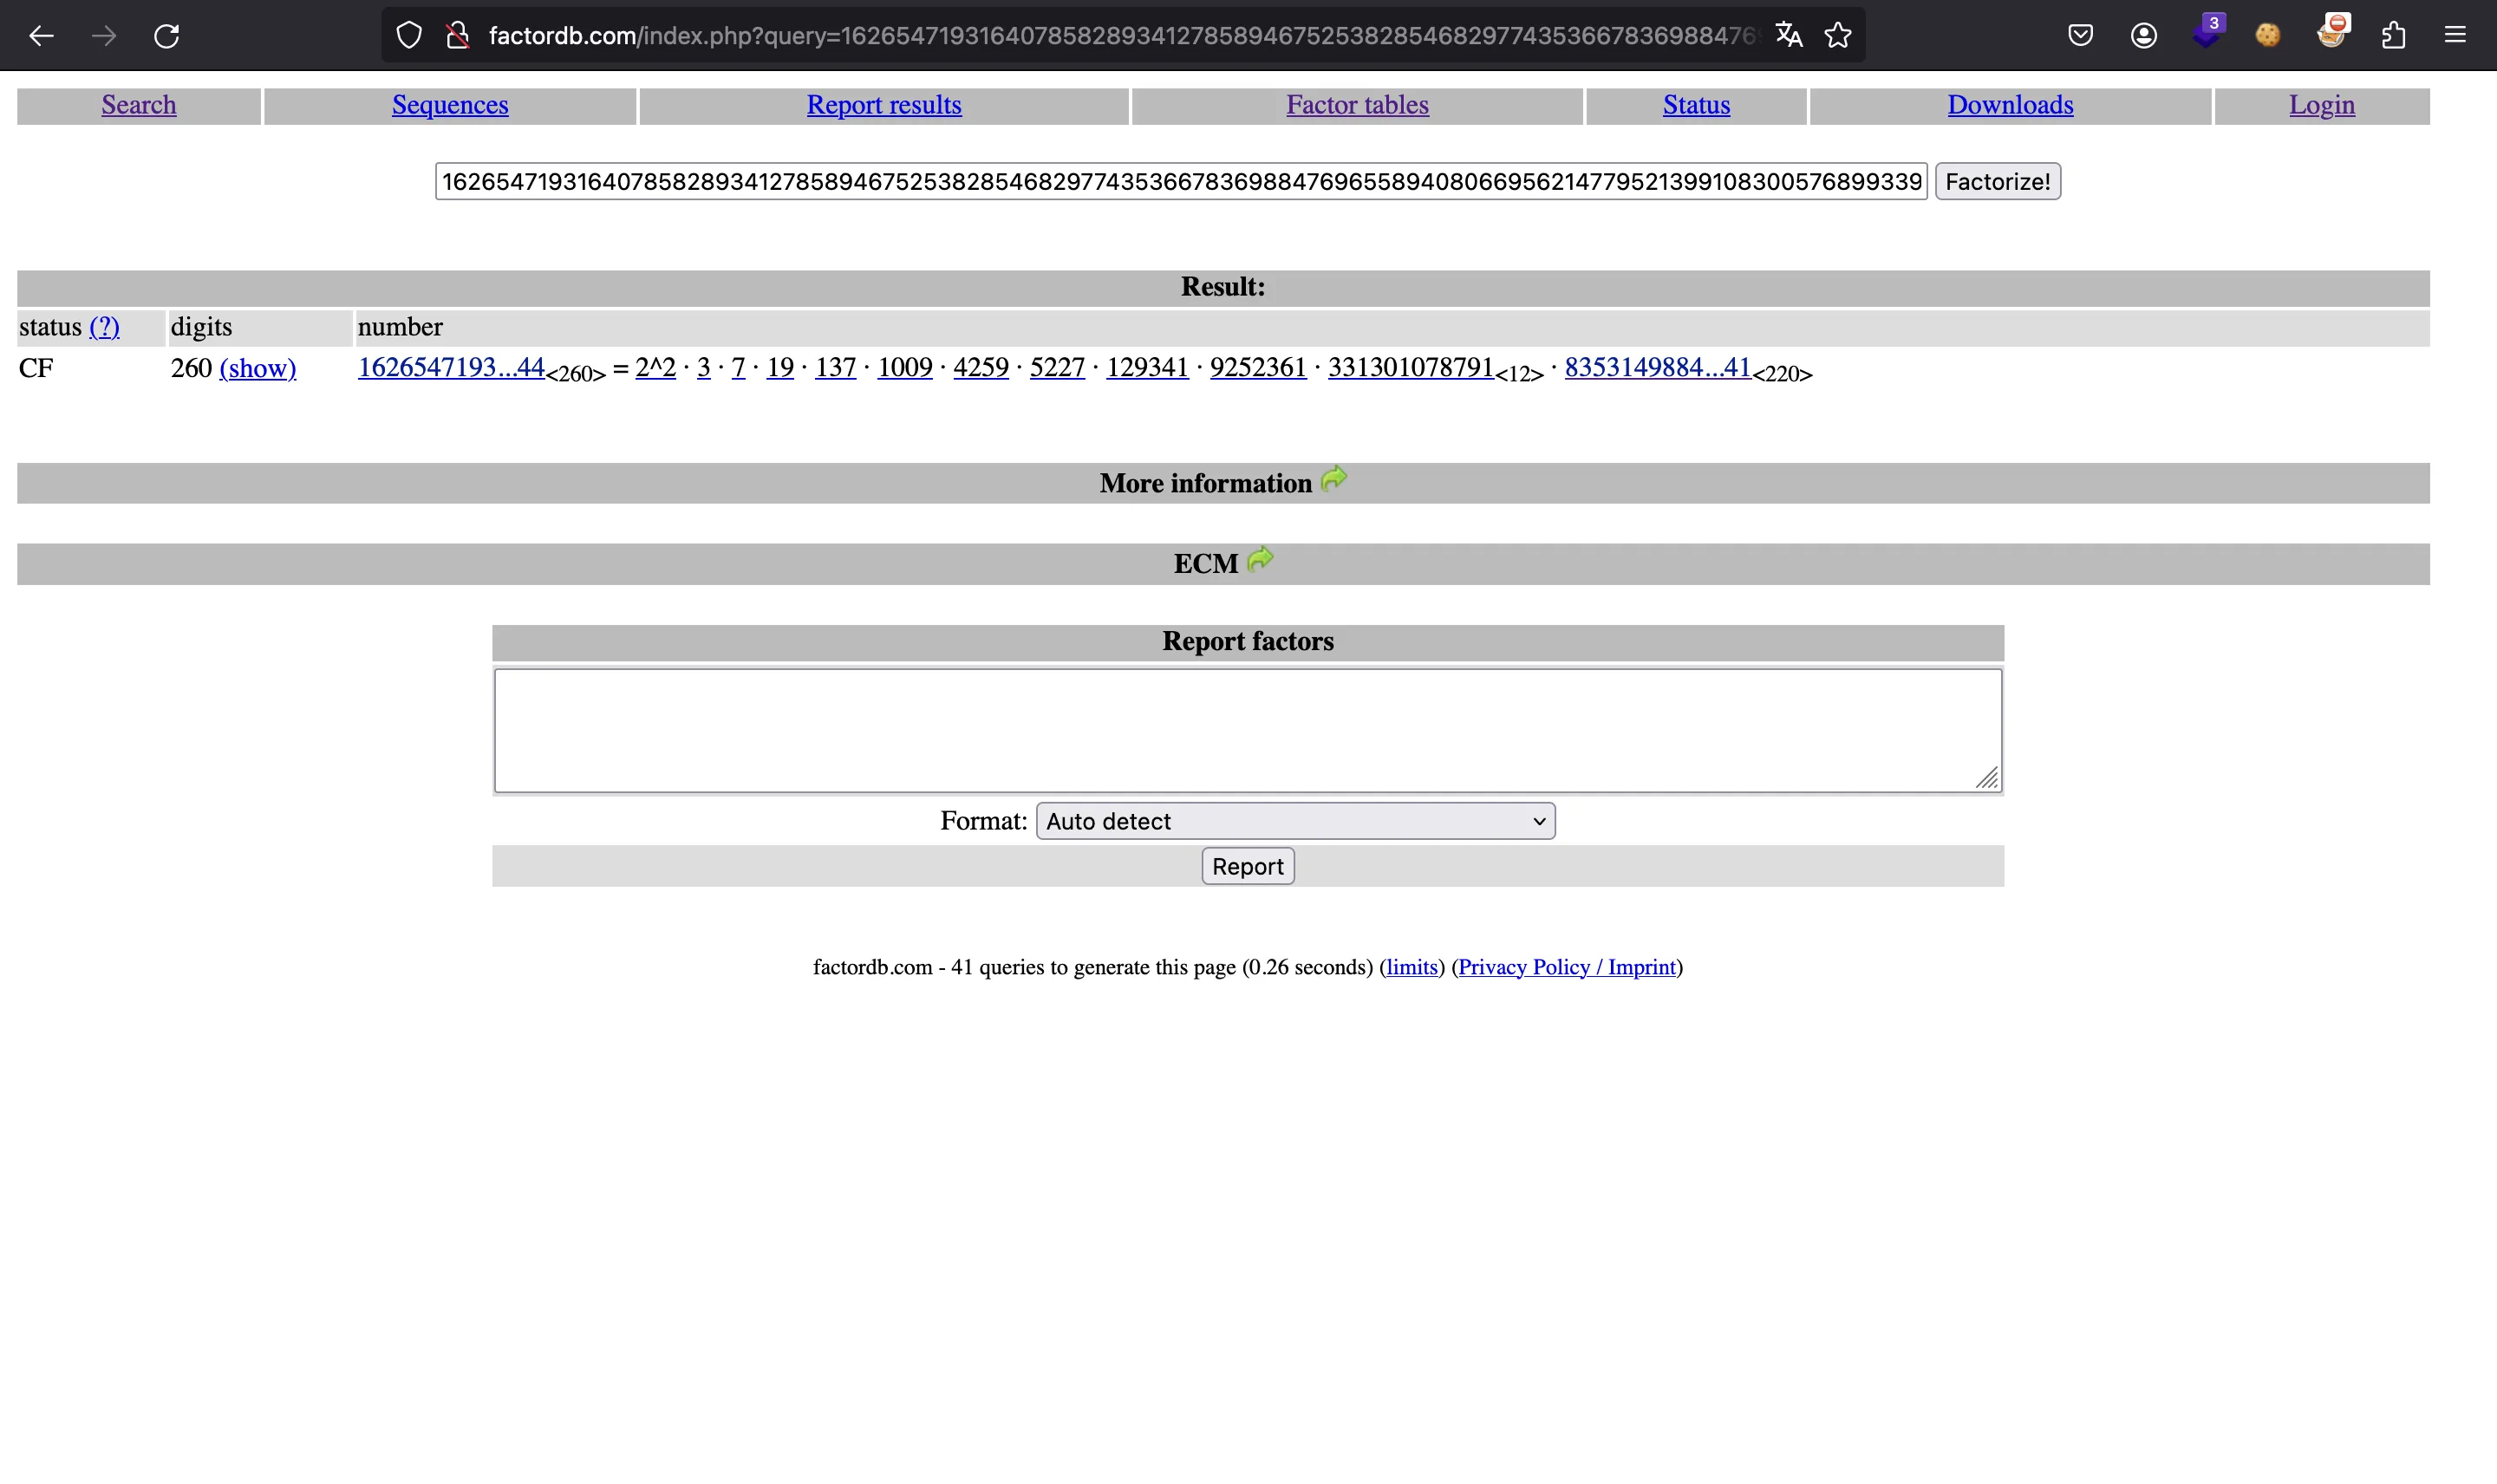
Task: Open factor 9252361 link
Action: (x=1258, y=367)
